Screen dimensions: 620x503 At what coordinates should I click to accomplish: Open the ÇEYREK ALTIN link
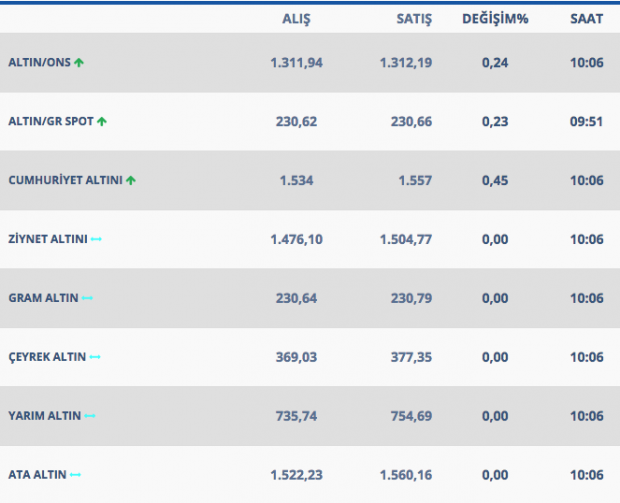(x=47, y=357)
